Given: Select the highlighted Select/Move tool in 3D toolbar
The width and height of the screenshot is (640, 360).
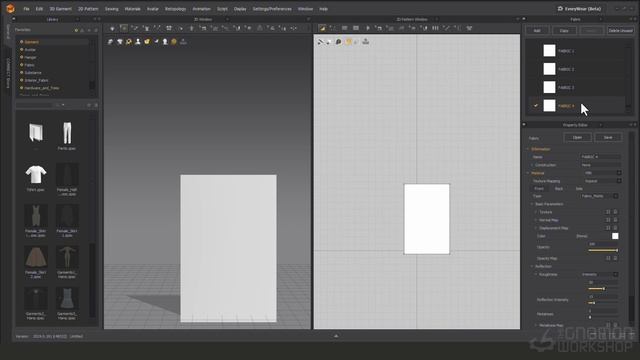Looking at the screenshot, I should [x=124, y=28].
